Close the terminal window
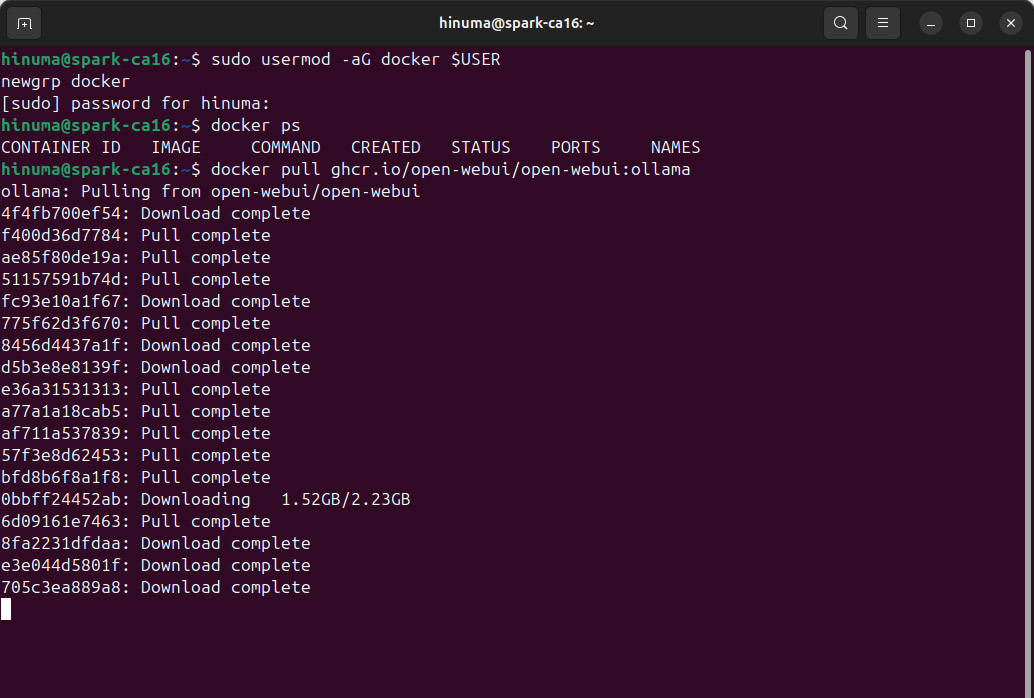Viewport: 1034px width, 698px height. 1010,24
